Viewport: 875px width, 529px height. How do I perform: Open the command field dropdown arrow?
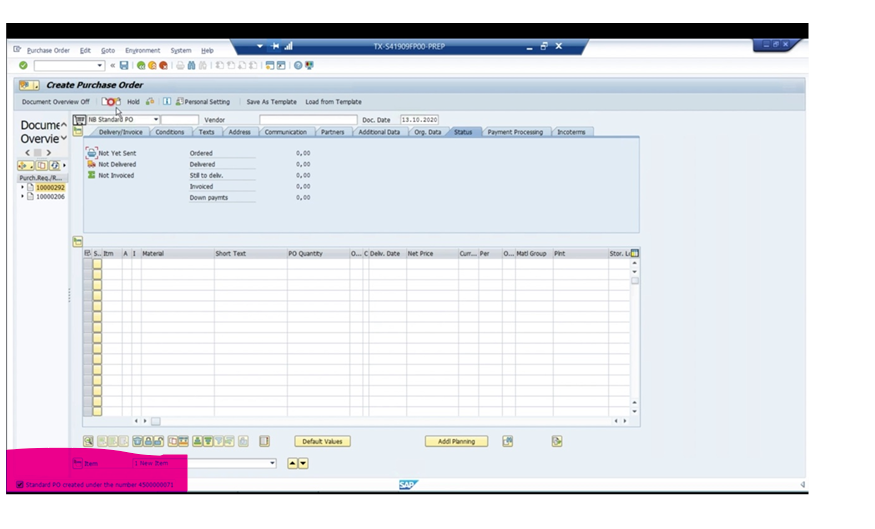99,65
